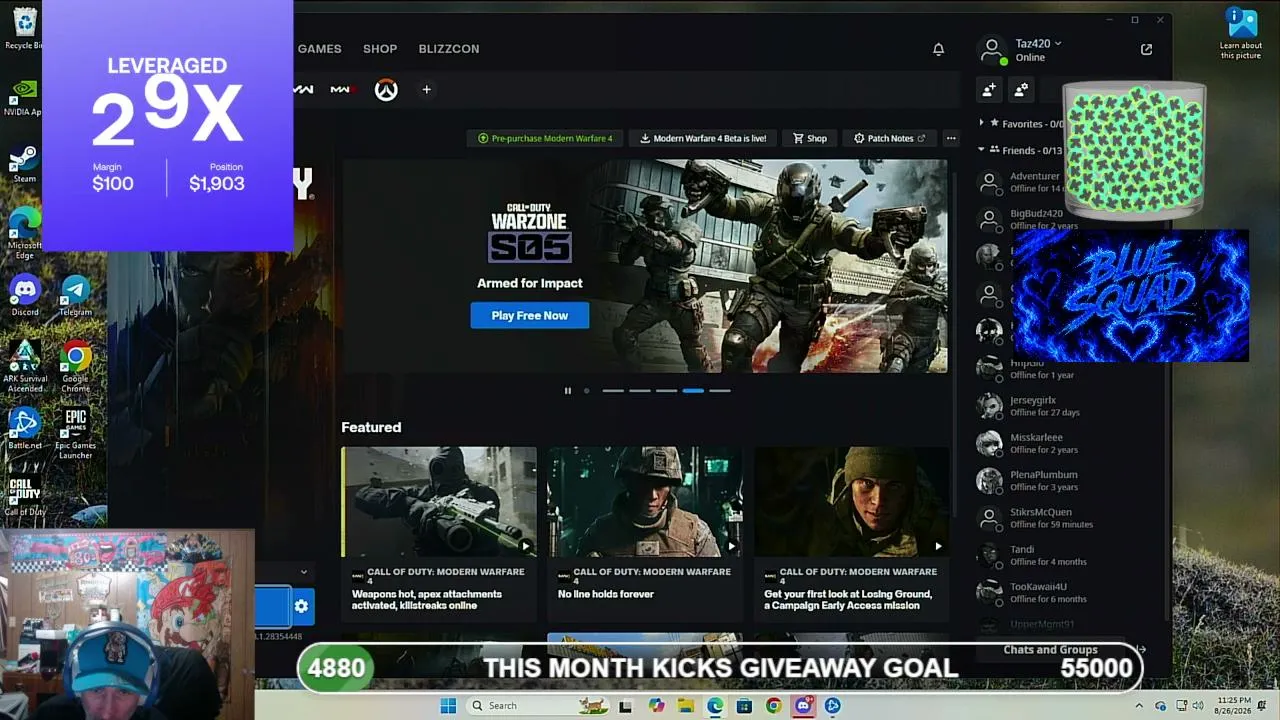Select the currently highlighted carousel slide indicator
This screenshot has height=720, width=1280.
(693, 391)
